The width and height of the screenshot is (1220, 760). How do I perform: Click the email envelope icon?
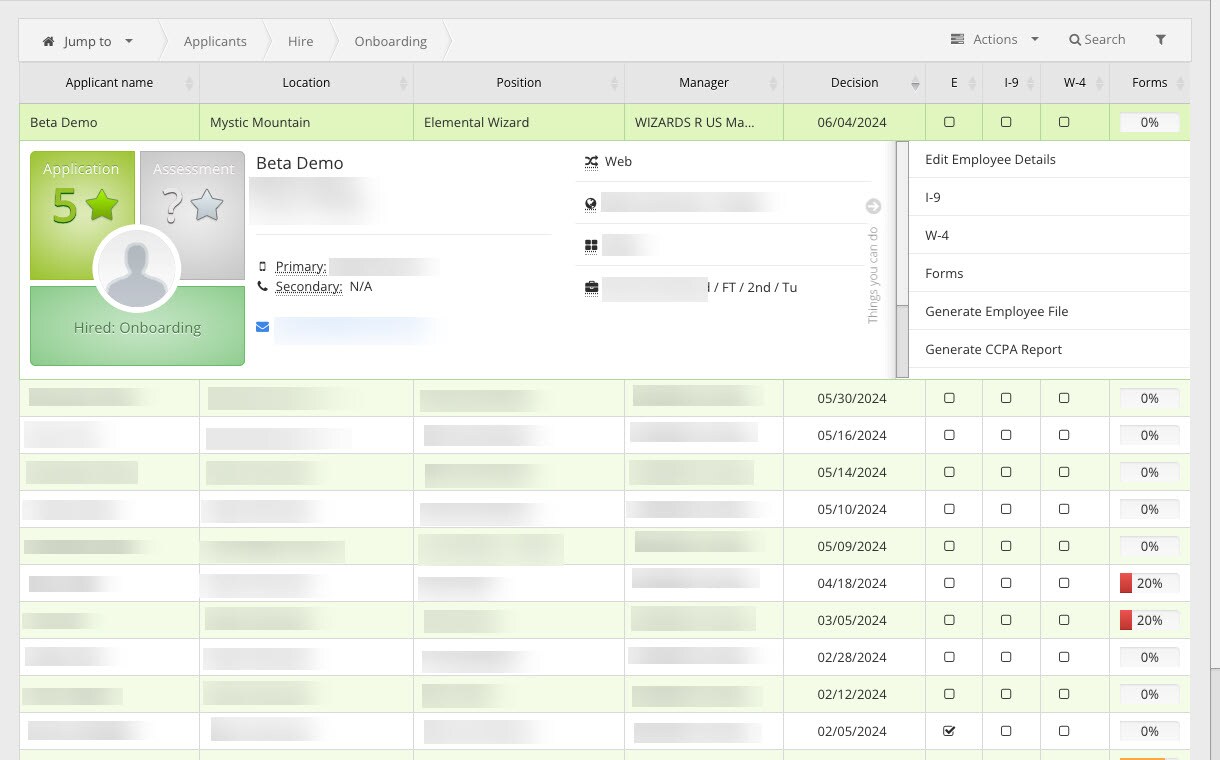262,327
